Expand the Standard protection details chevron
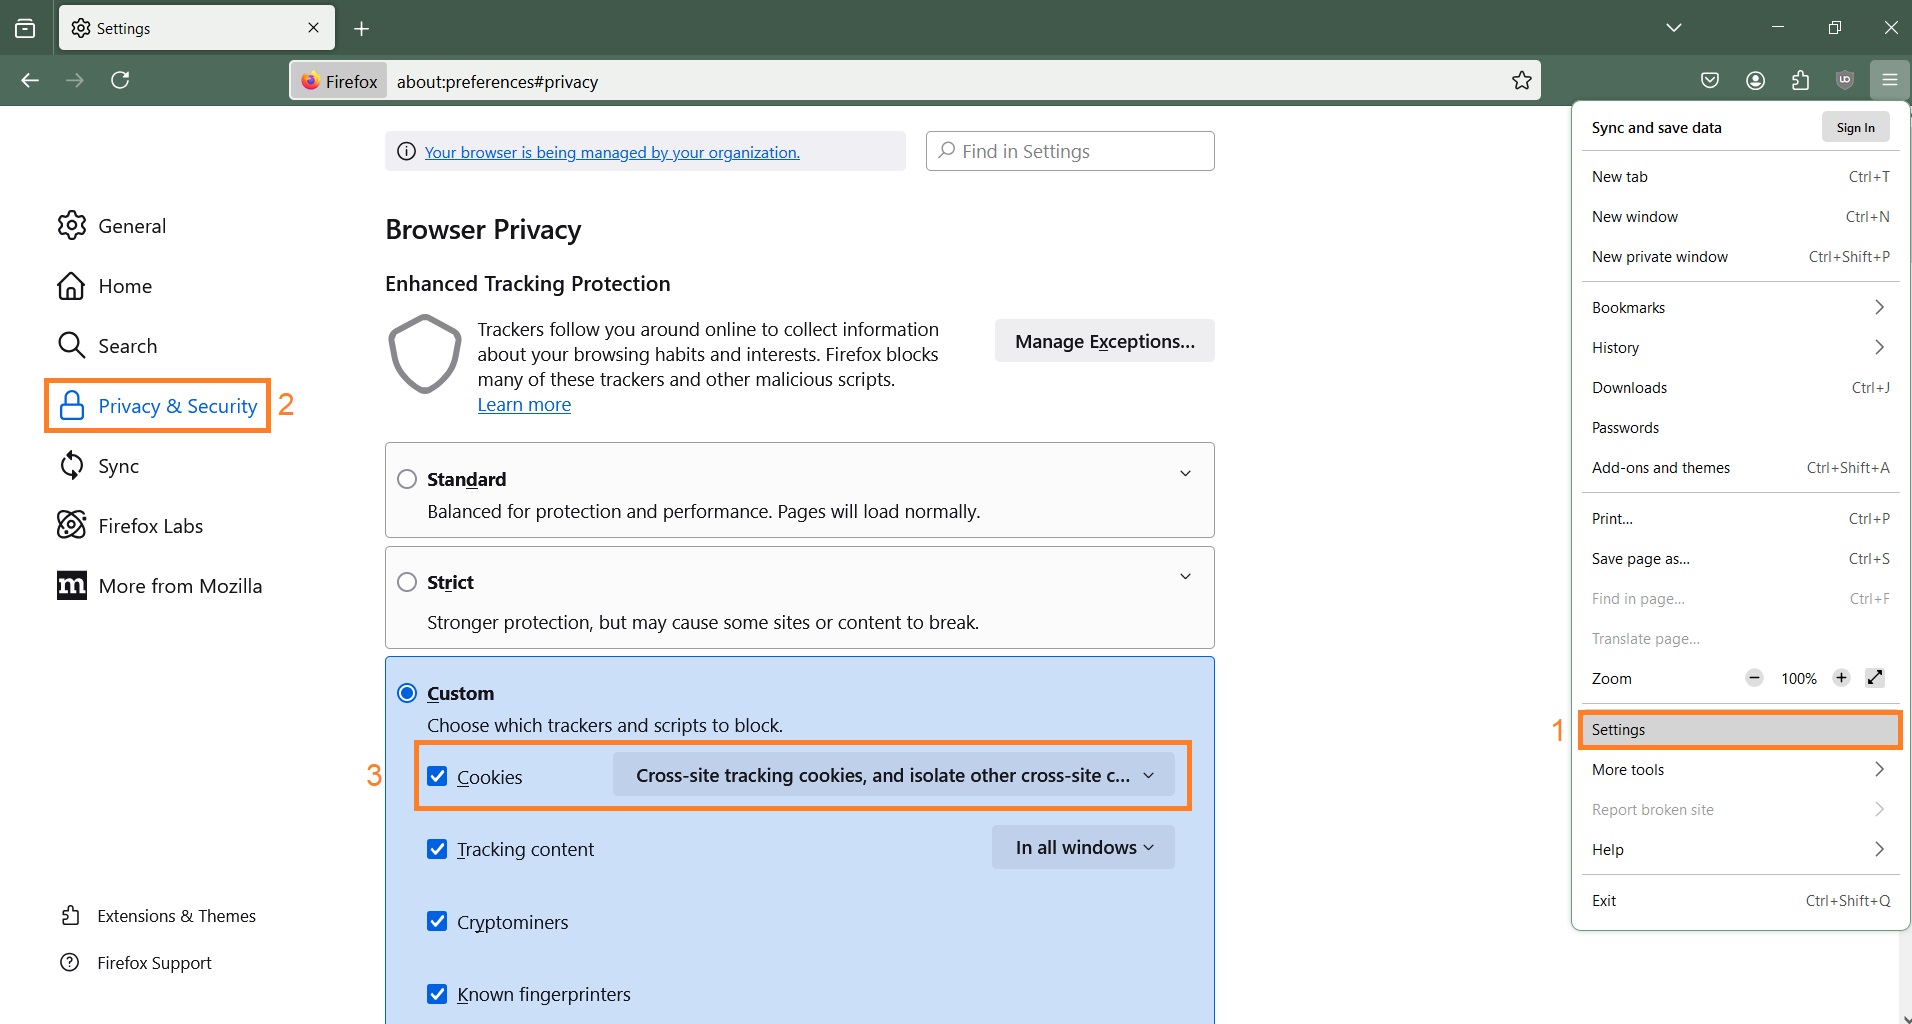 (x=1184, y=474)
